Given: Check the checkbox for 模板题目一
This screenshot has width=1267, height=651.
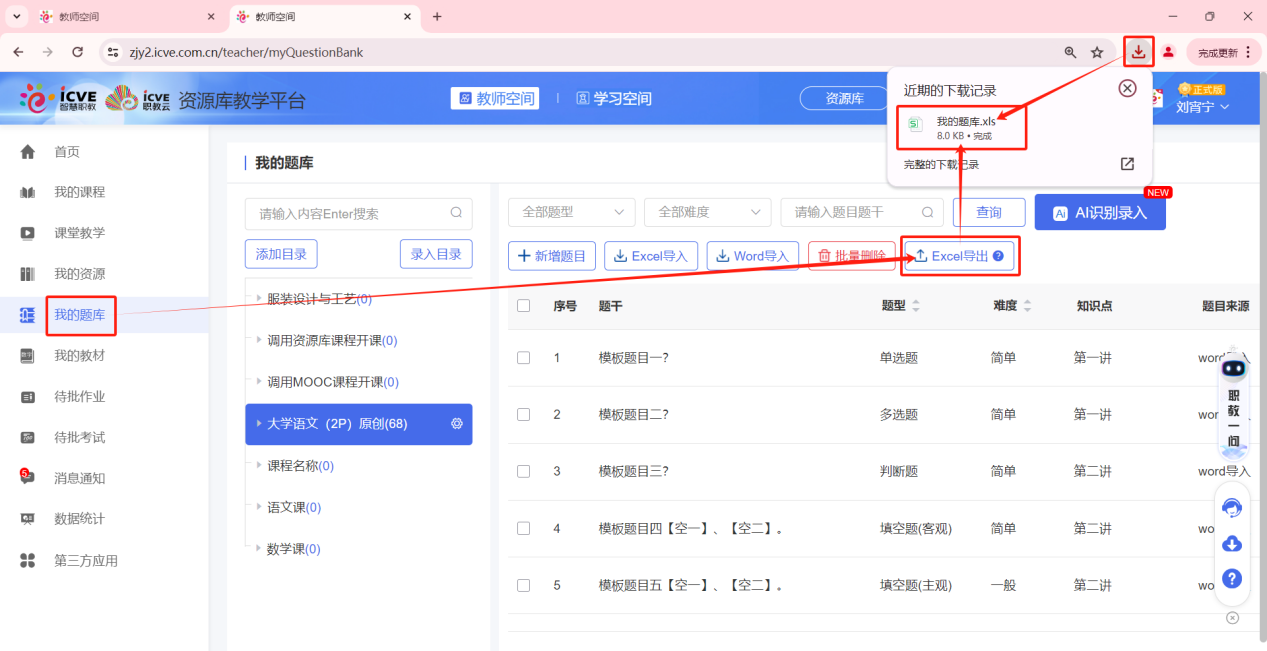Looking at the screenshot, I should click(x=523, y=357).
